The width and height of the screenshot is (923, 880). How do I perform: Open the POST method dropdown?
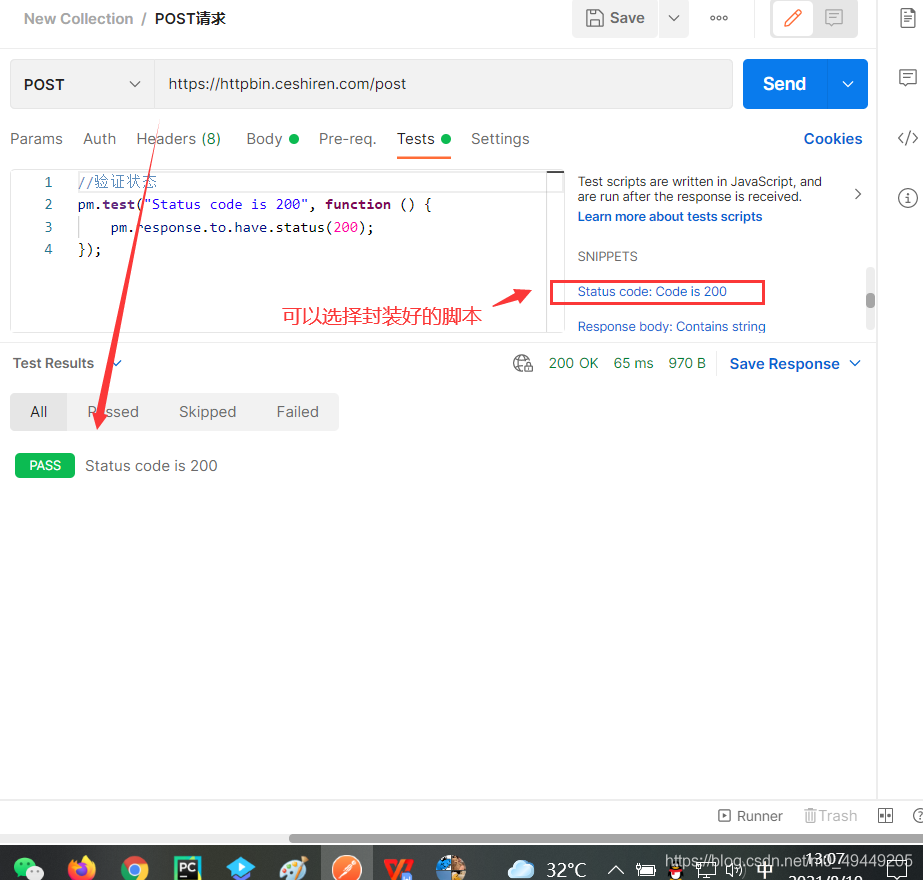(82, 84)
